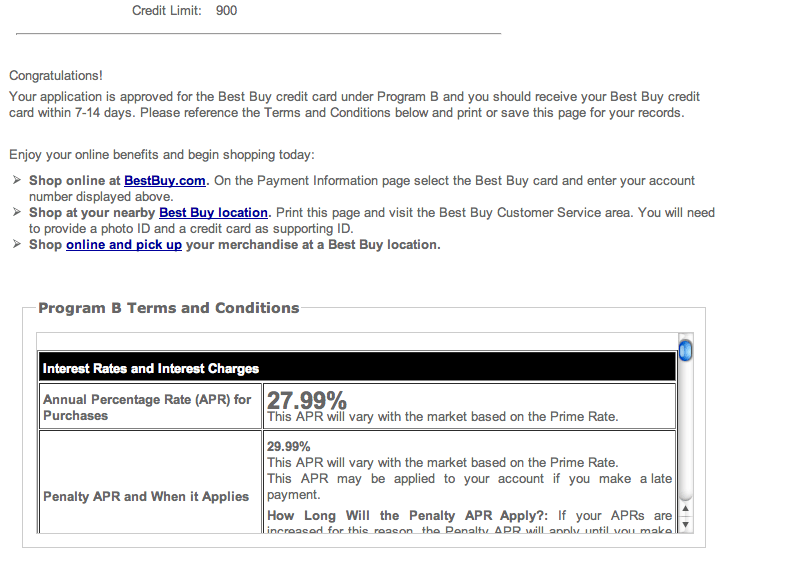
Task: Click the terms scrollbar up arrow
Action: tap(685, 508)
